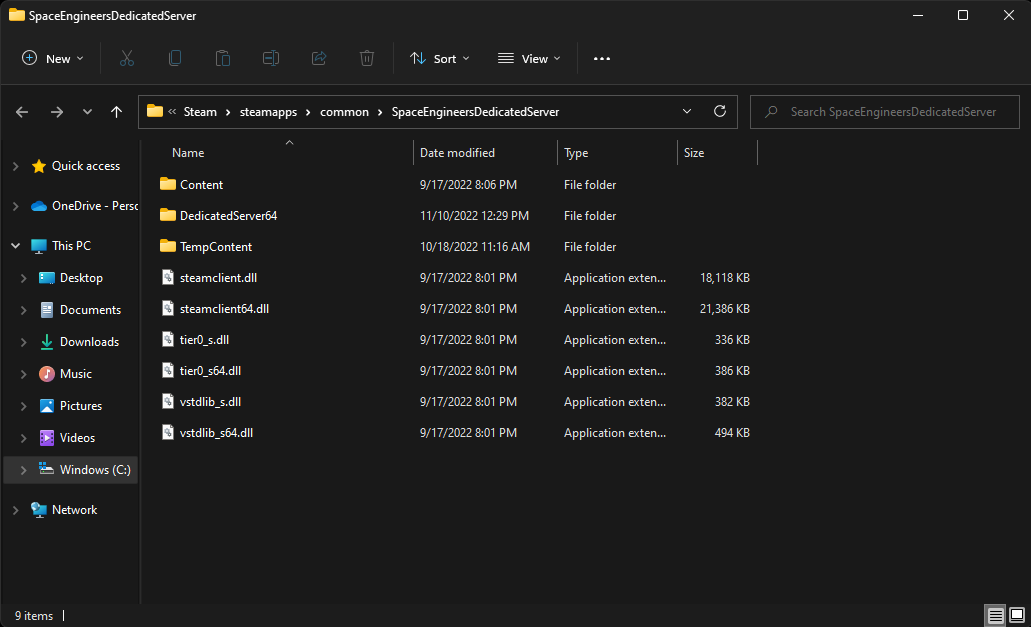Click the folder icon in address bar
The image size is (1031, 627).
(x=155, y=111)
